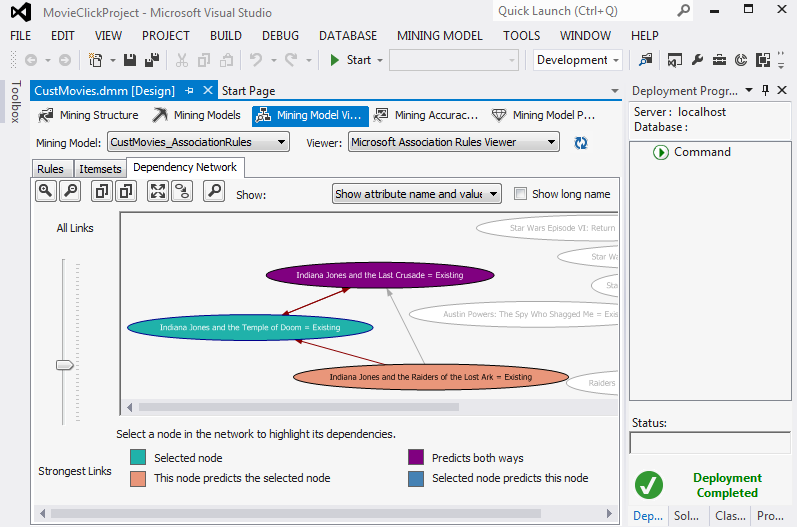
Task: Pin the Deployment Progress panel
Action: [x=765, y=90]
